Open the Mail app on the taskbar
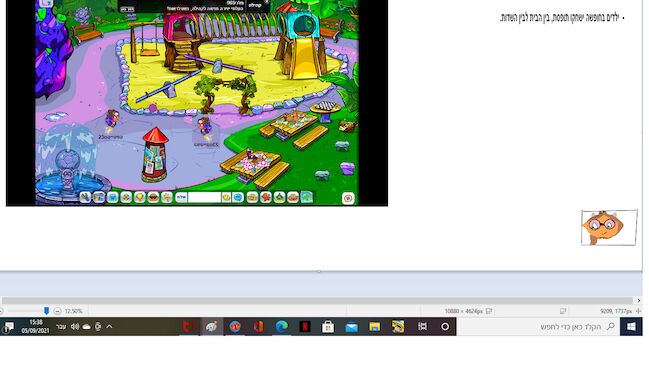Screen dimensions: 649x365 pyautogui.click(x=351, y=327)
